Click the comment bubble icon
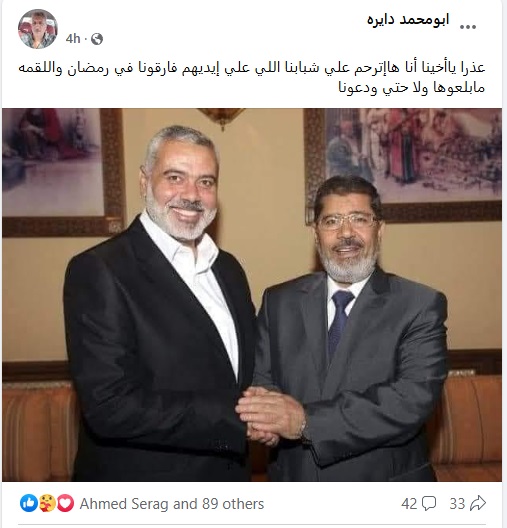Viewport: 507px width, 528px height. (x=429, y=504)
